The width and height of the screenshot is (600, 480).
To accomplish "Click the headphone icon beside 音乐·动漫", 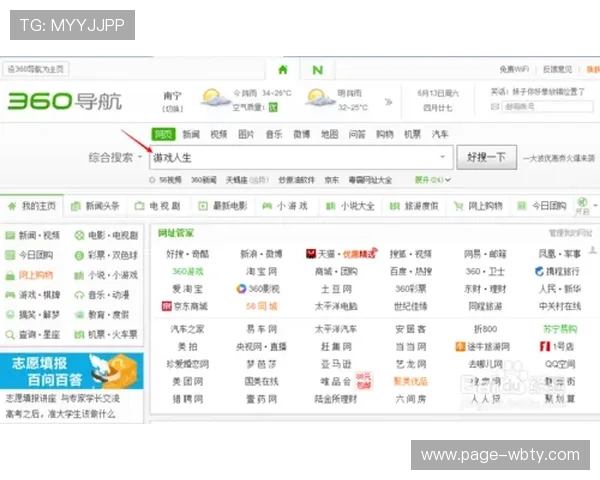I will click(79, 295).
